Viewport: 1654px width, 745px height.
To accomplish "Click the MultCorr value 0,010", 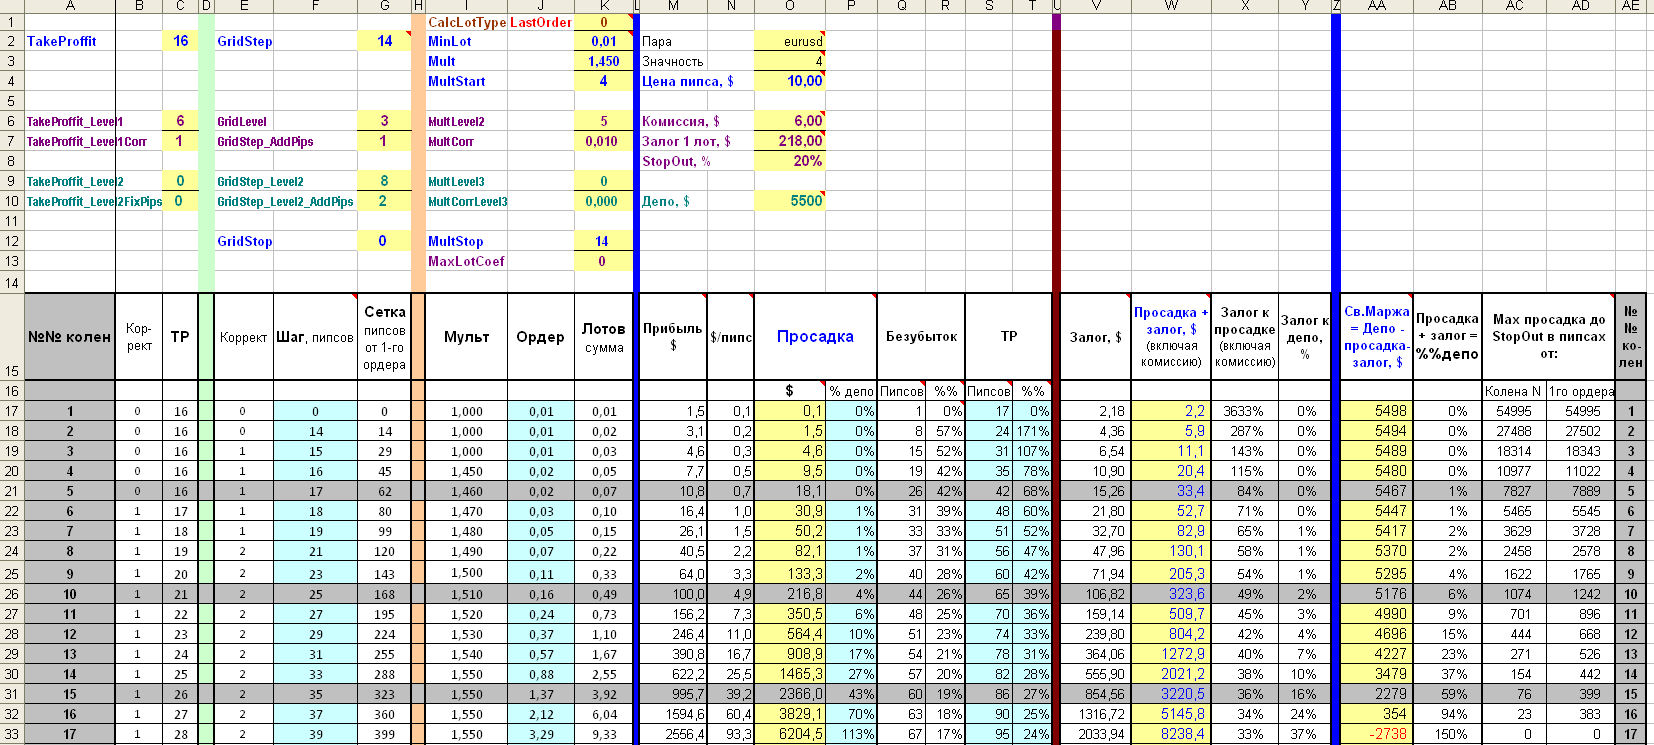I will [604, 141].
